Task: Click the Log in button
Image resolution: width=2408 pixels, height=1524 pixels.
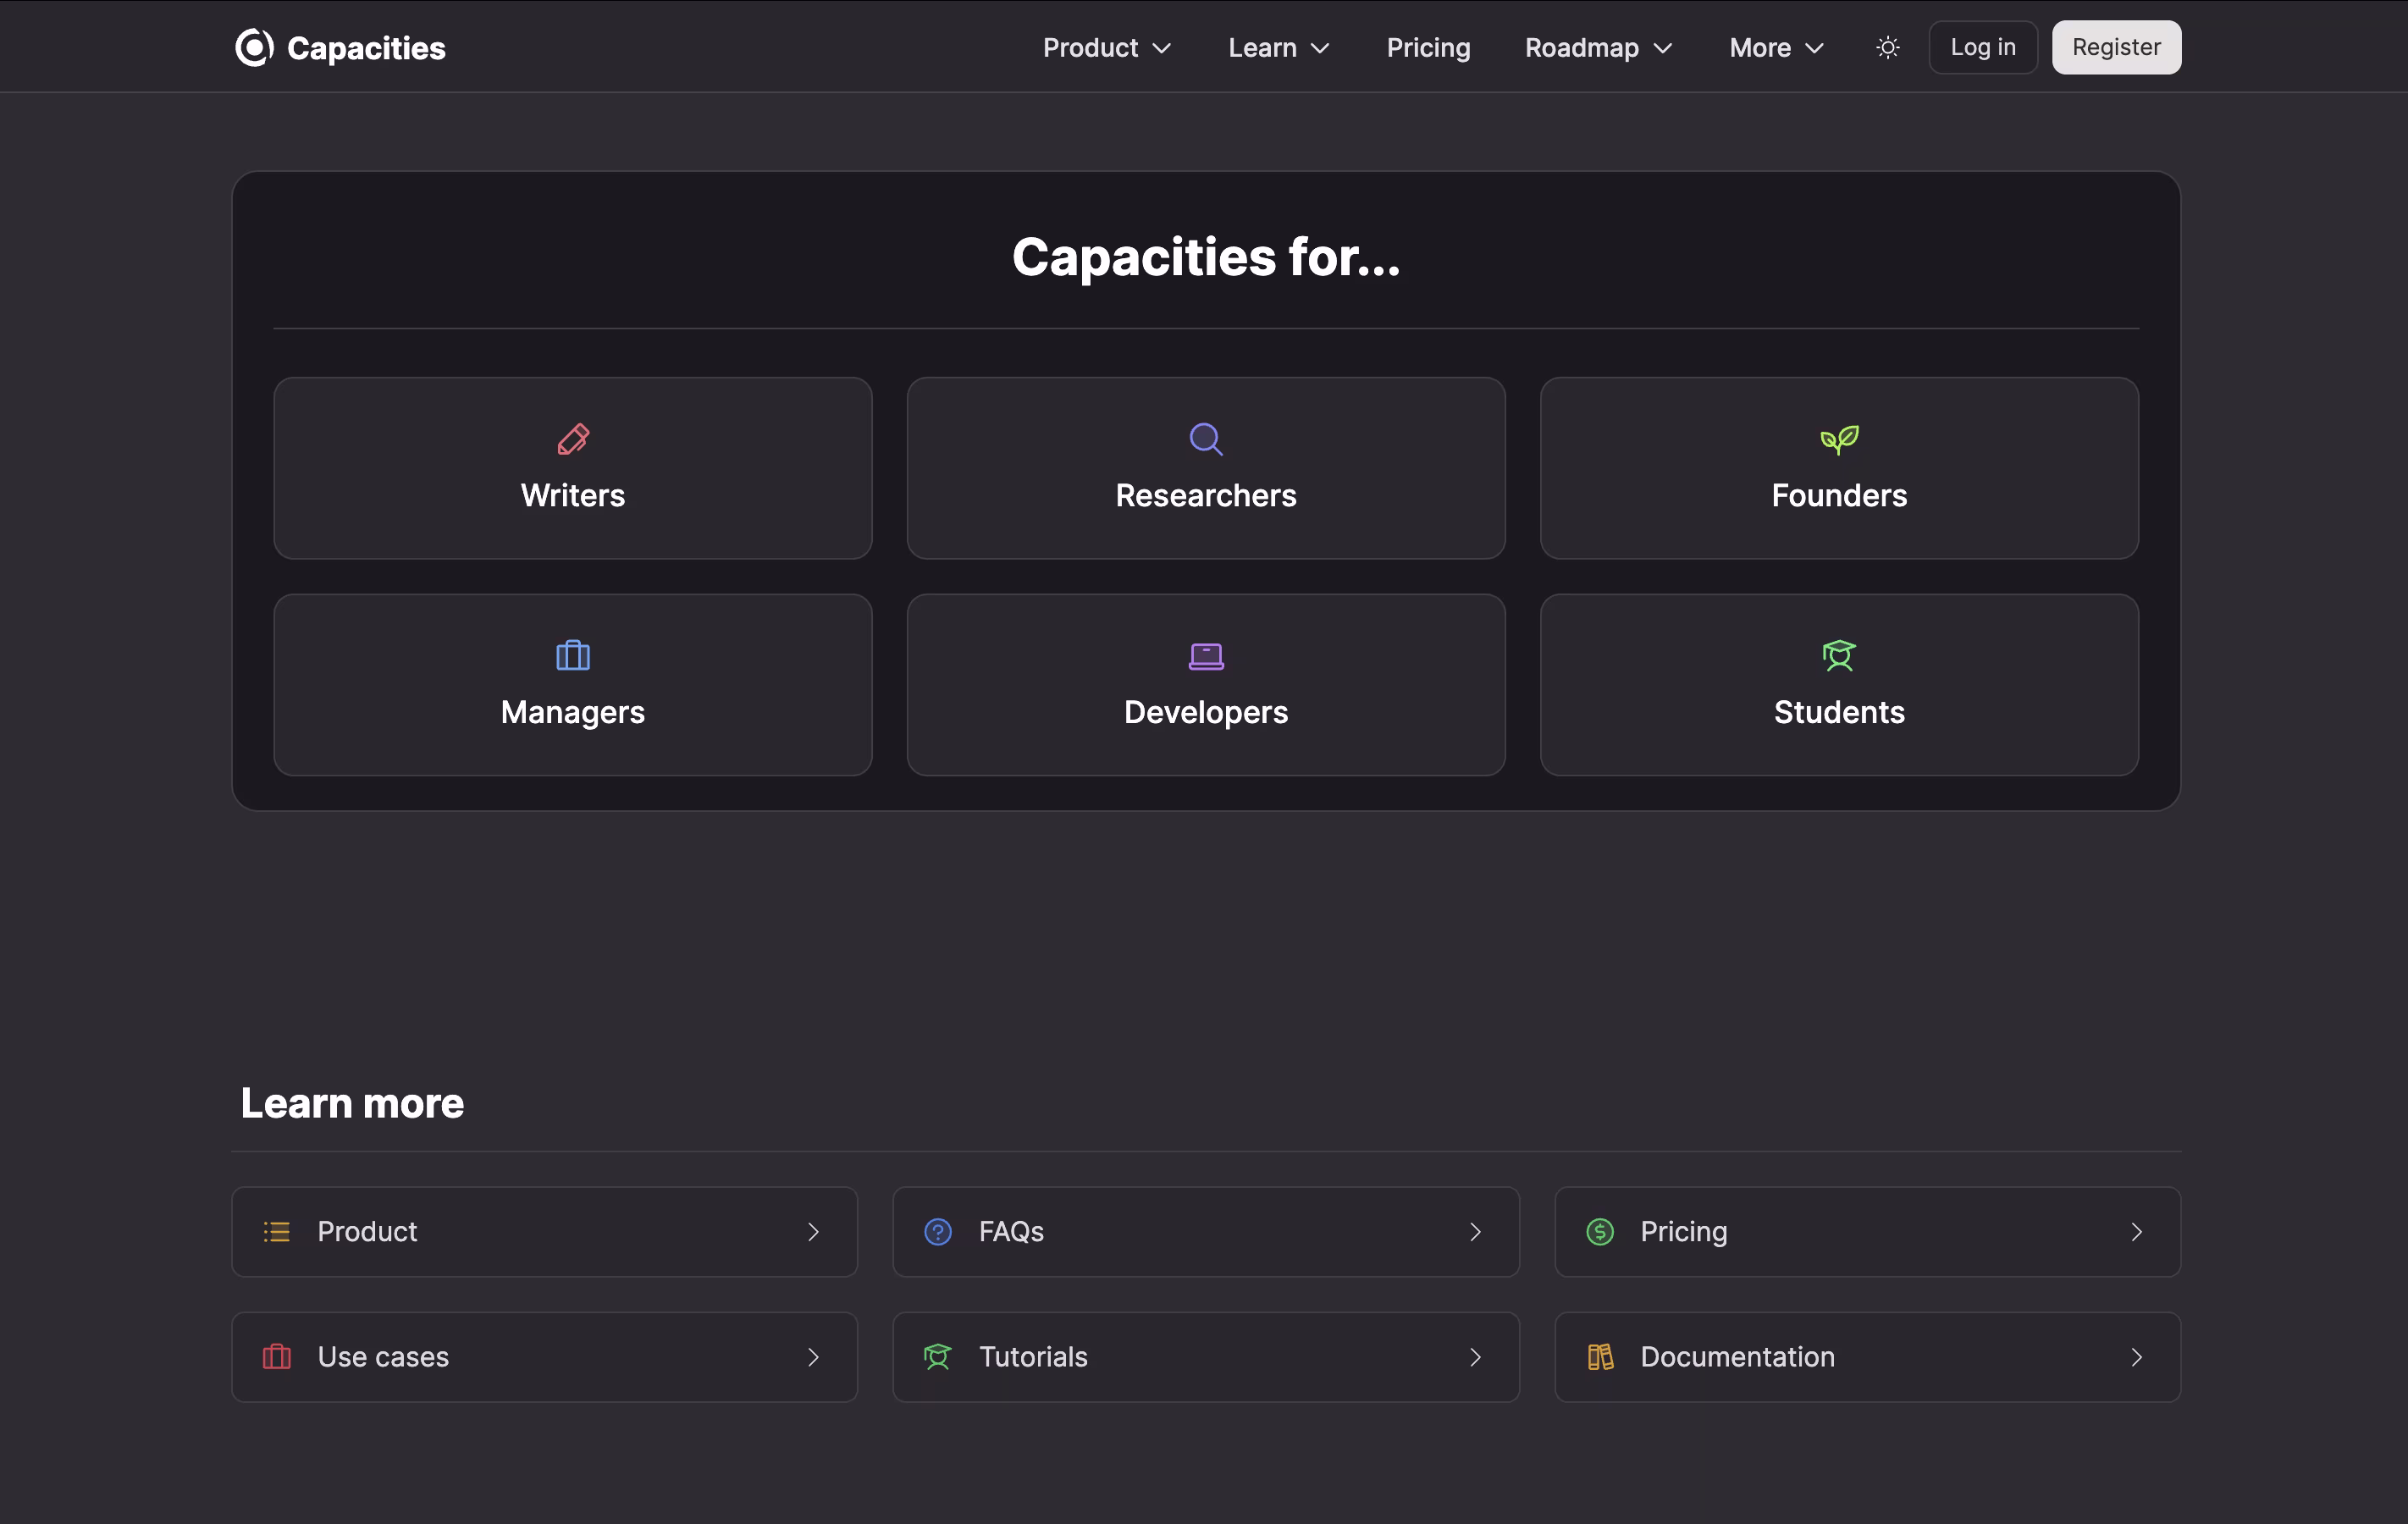Action: pos(1982,47)
